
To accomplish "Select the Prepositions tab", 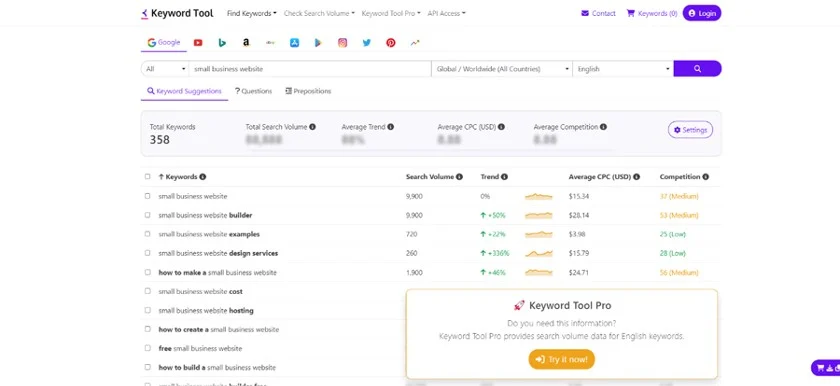I will (308, 92).
